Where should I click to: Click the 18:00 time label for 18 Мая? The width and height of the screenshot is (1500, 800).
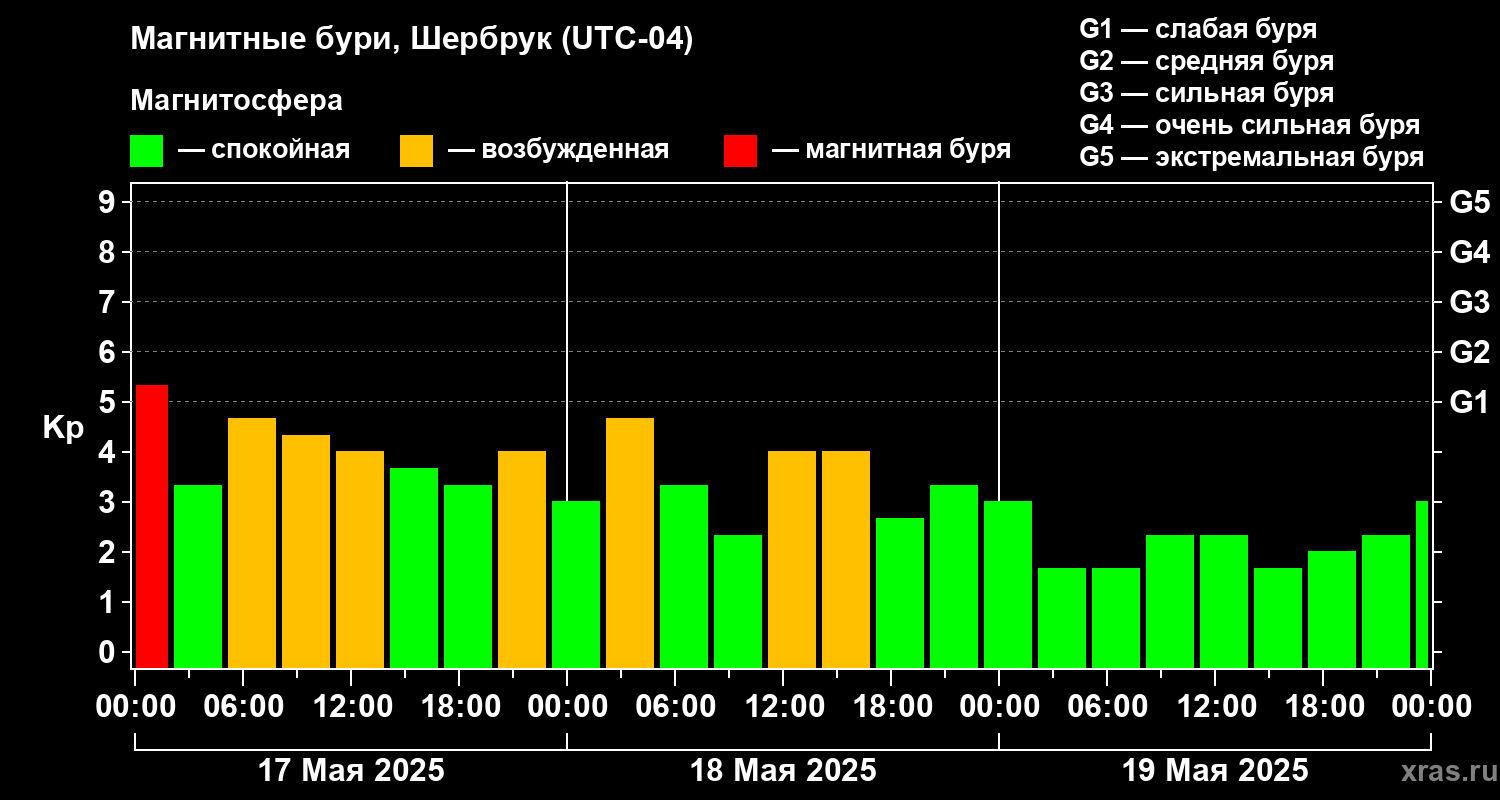tap(891, 707)
